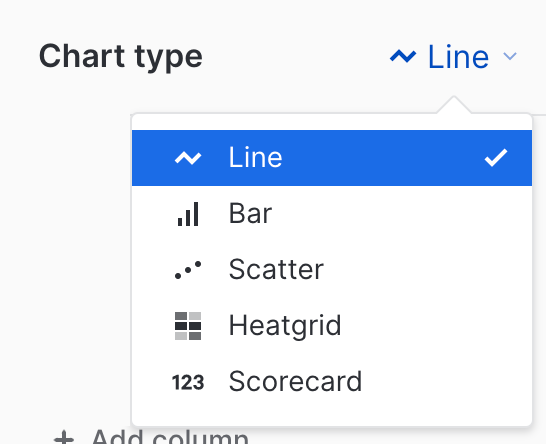Select Scorecard from the chart list
The width and height of the screenshot is (546, 444).
tap(332, 381)
